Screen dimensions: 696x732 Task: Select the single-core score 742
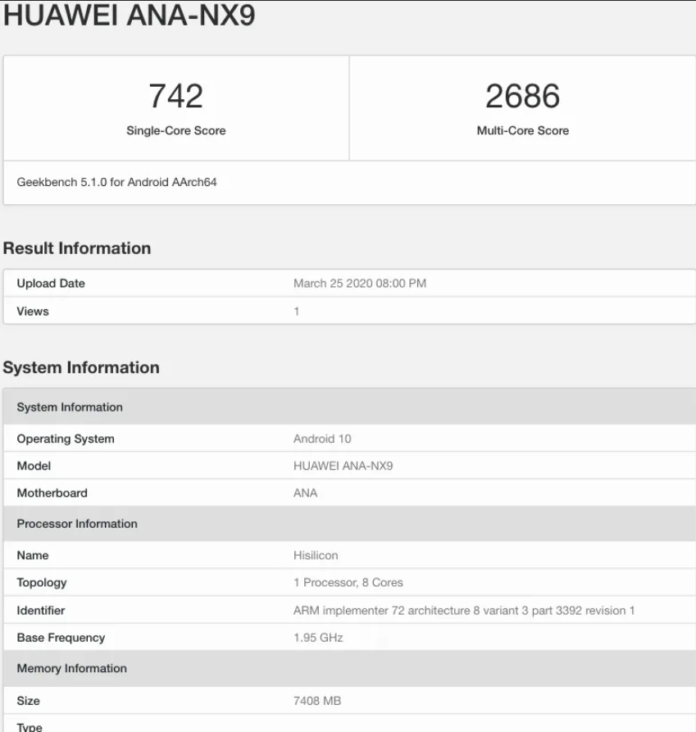click(x=176, y=96)
